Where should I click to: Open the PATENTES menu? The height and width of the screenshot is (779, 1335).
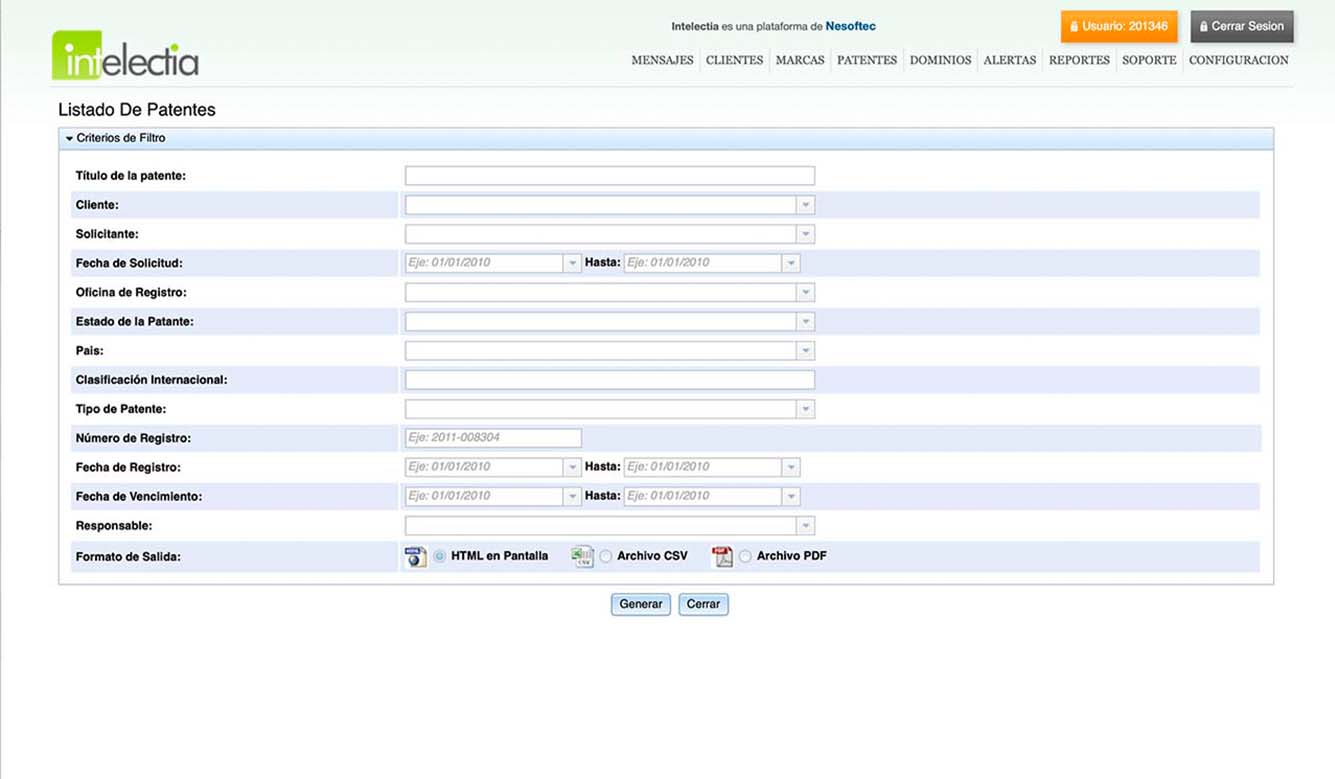866,60
